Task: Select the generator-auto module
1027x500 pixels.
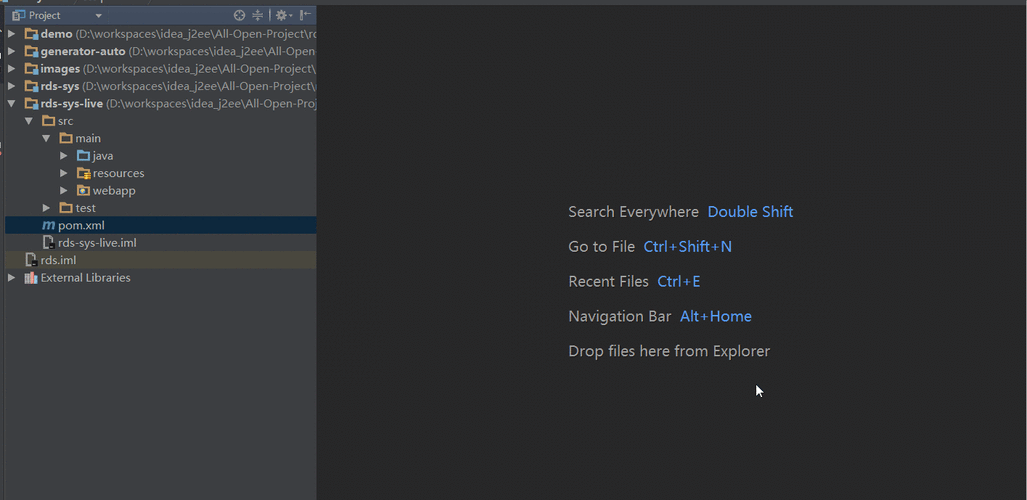Action: [82, 51]
